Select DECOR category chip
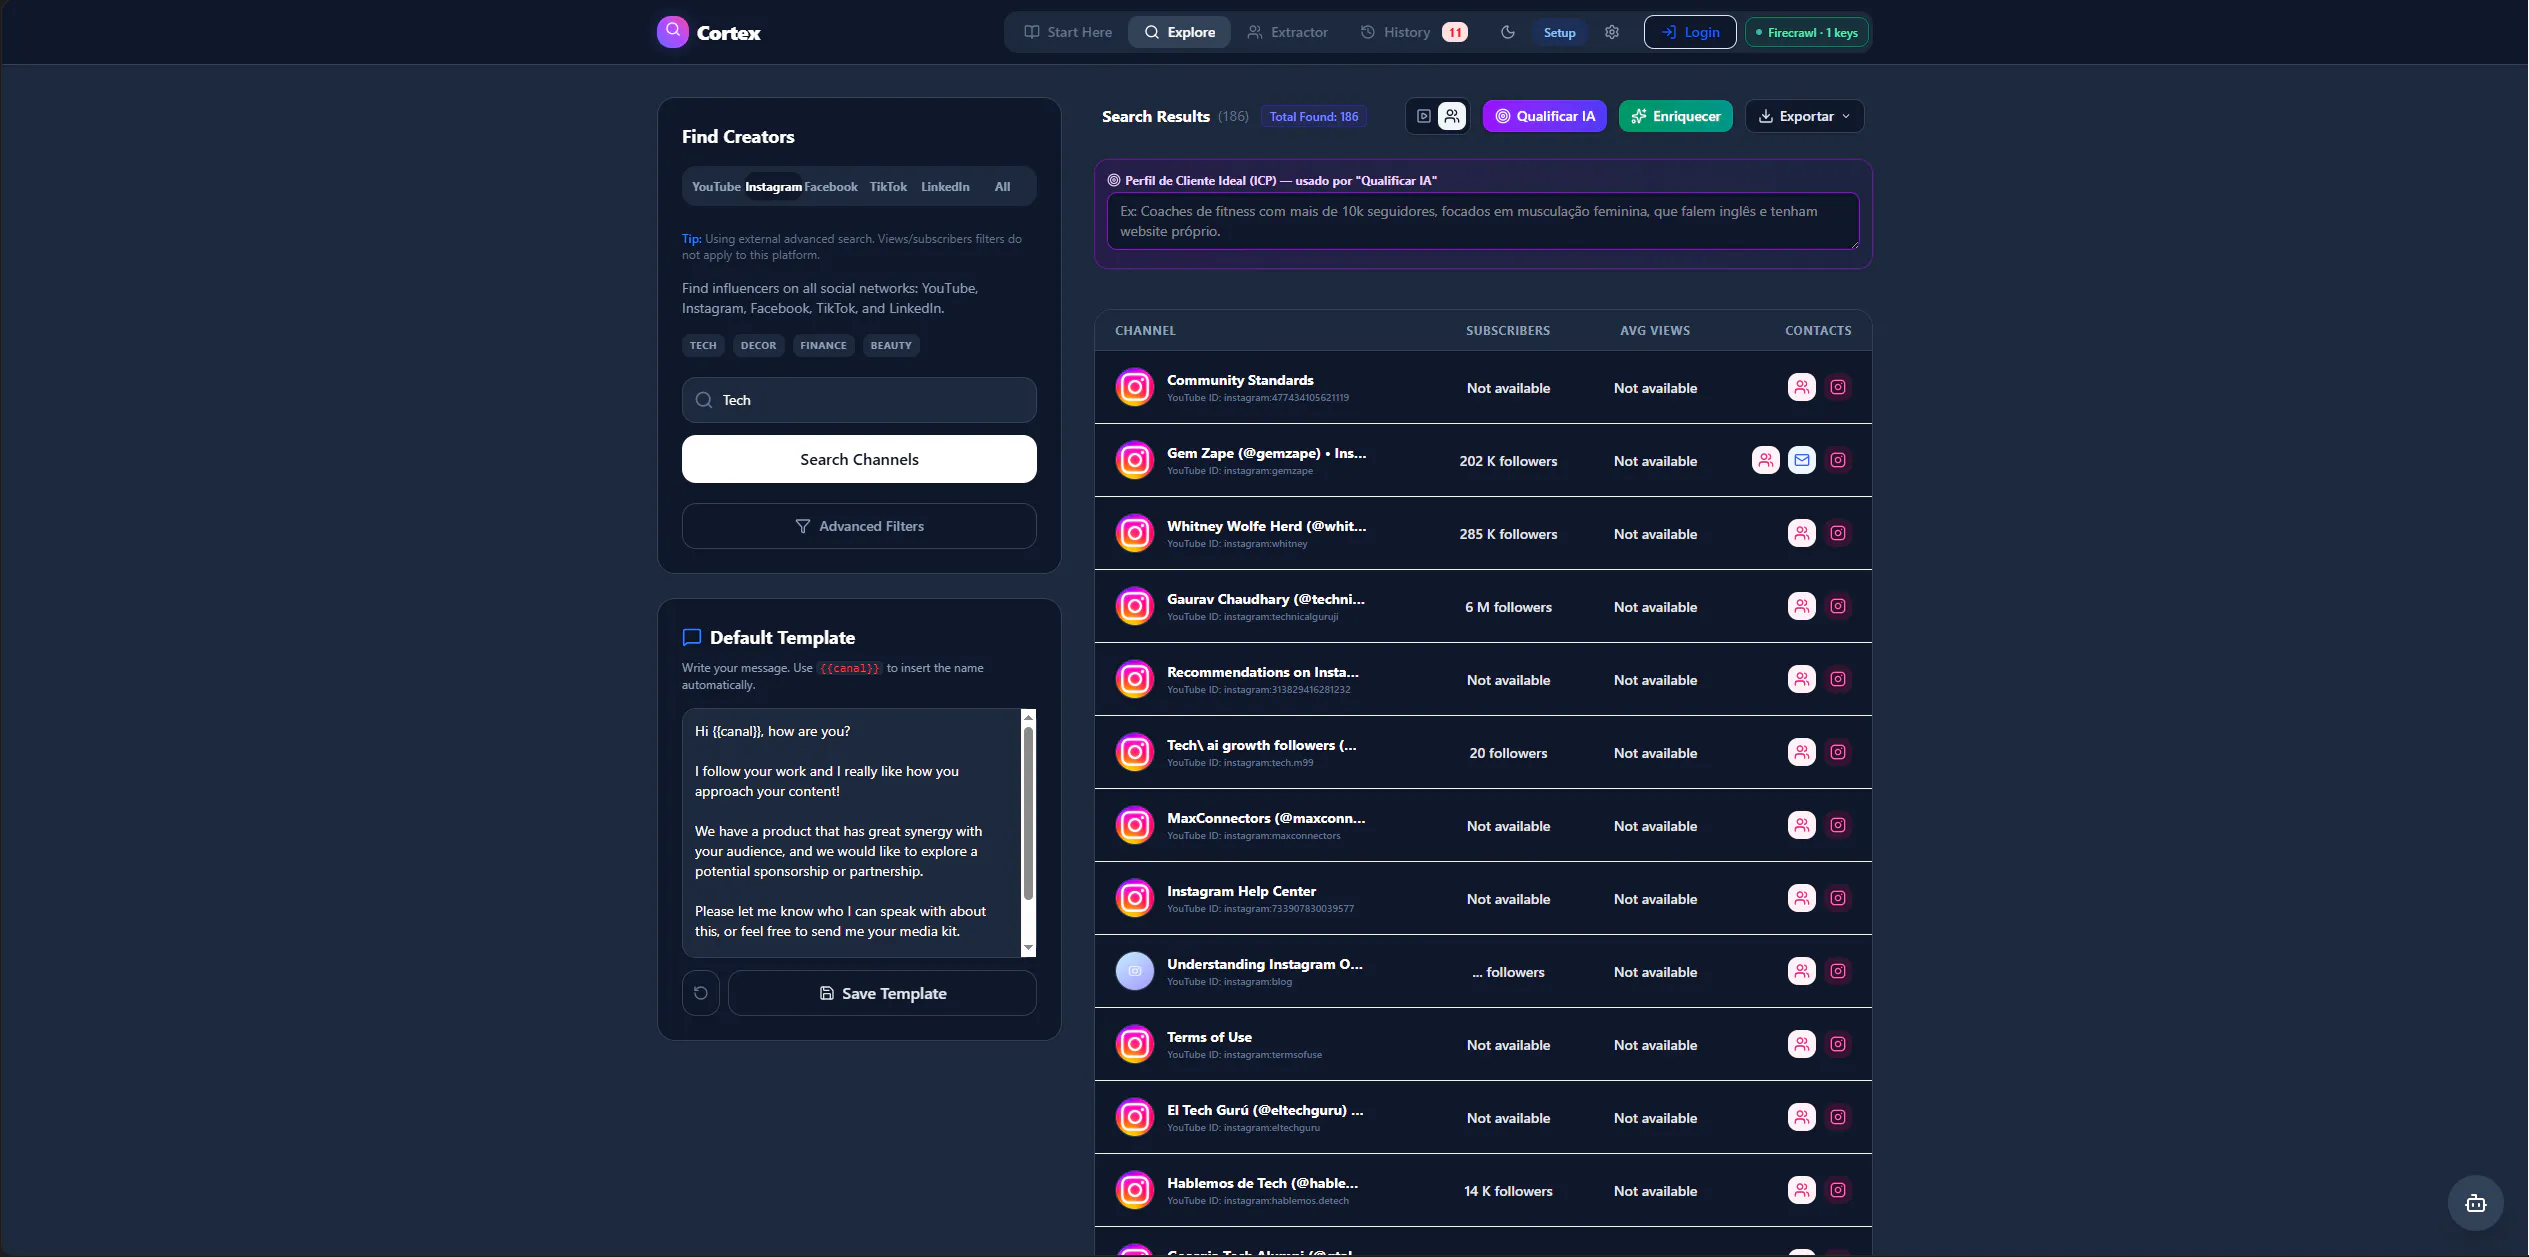2529x1257 pixels. pos(758,345)
